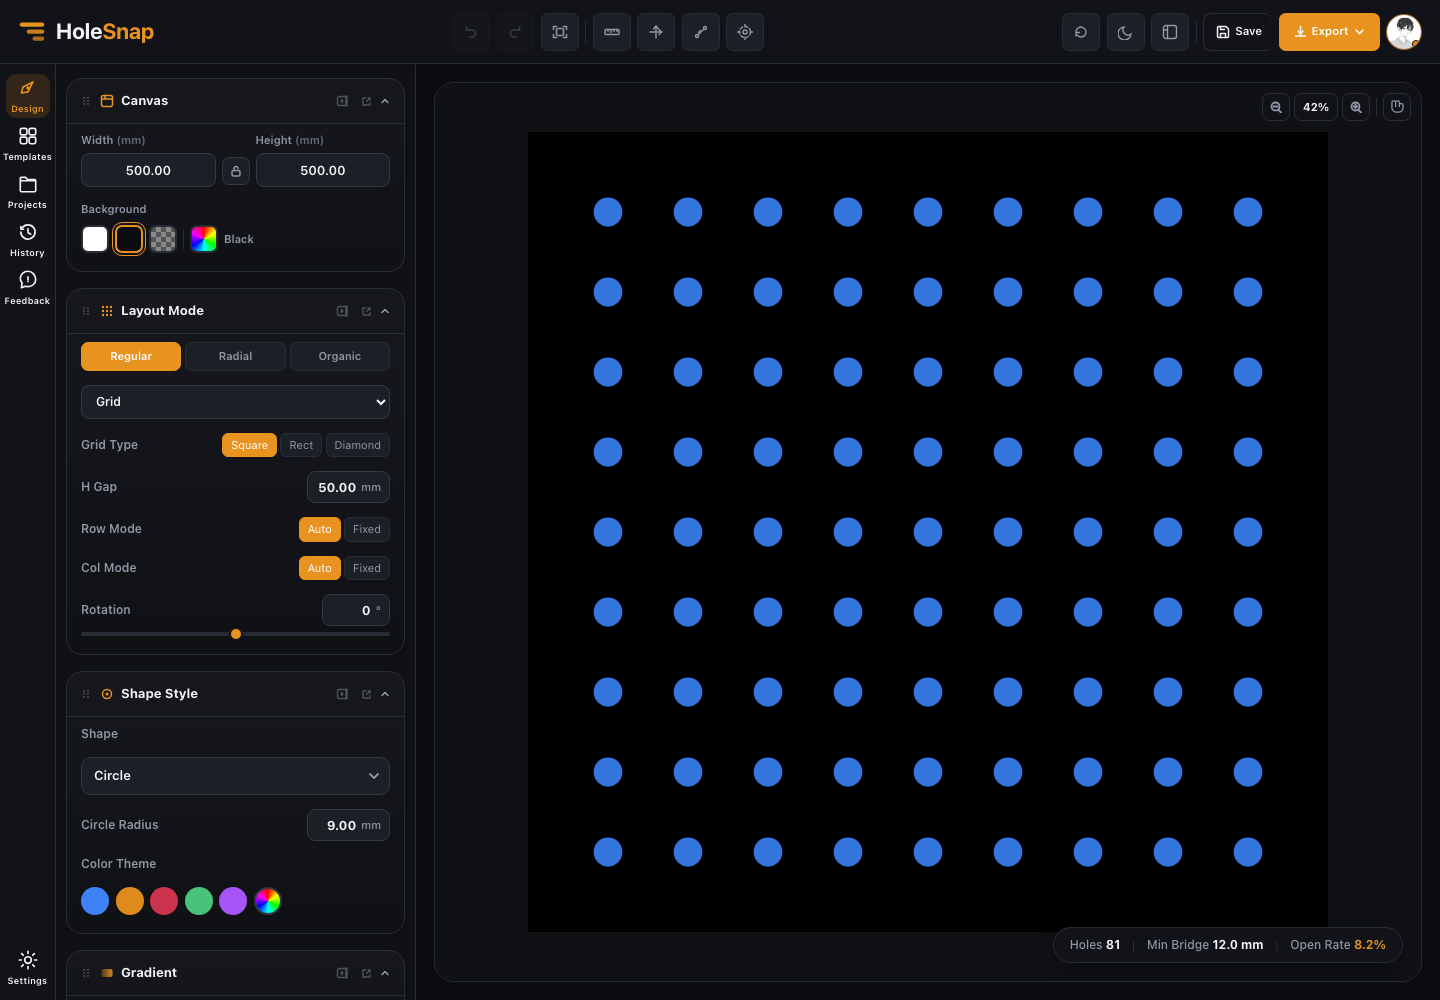Collapse the Layout Mode panel
1440x1000 pixels.
coord(385,311)
